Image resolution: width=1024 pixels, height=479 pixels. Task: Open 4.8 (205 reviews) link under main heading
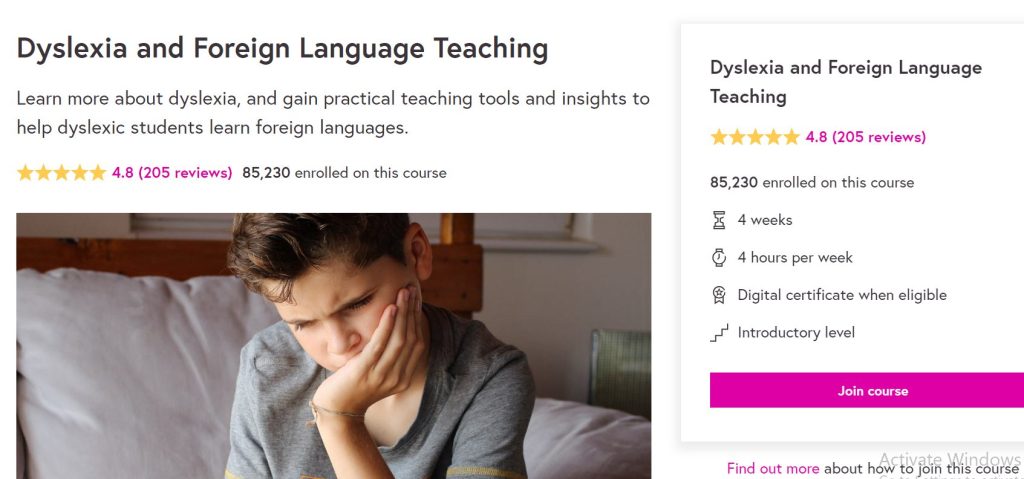(172, 173)
